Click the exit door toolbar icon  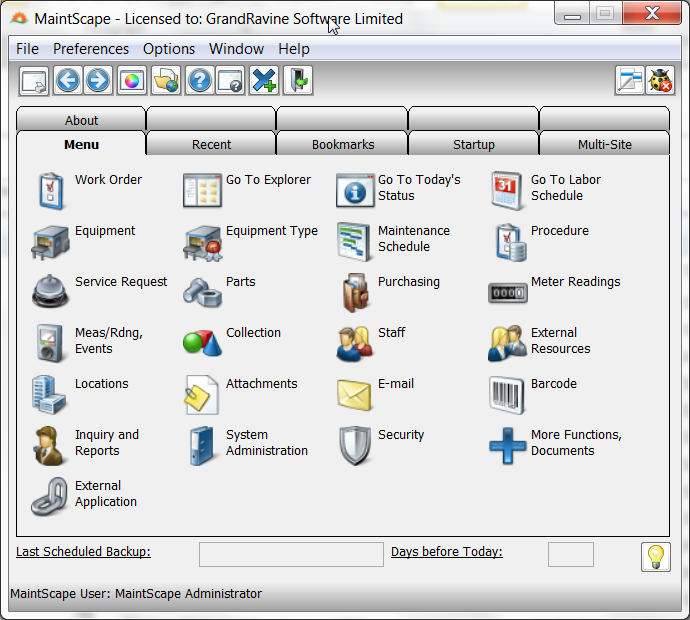(298, 81)
